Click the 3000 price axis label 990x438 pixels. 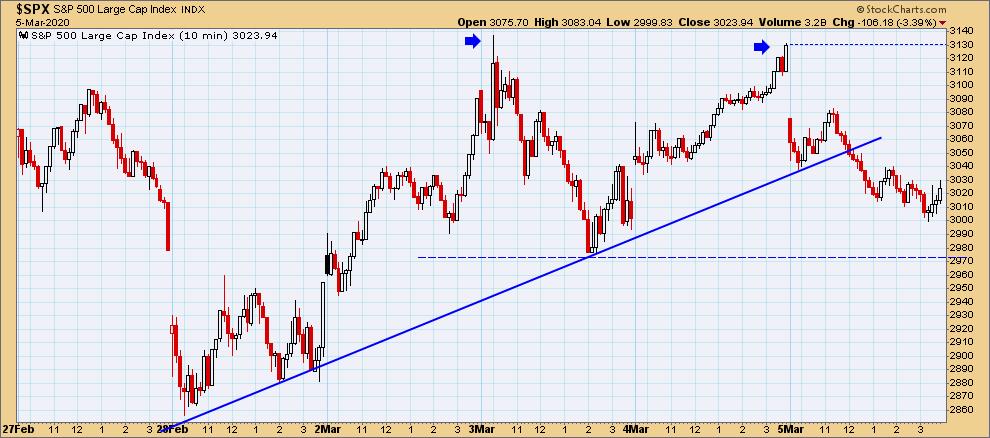coord(960,220)
